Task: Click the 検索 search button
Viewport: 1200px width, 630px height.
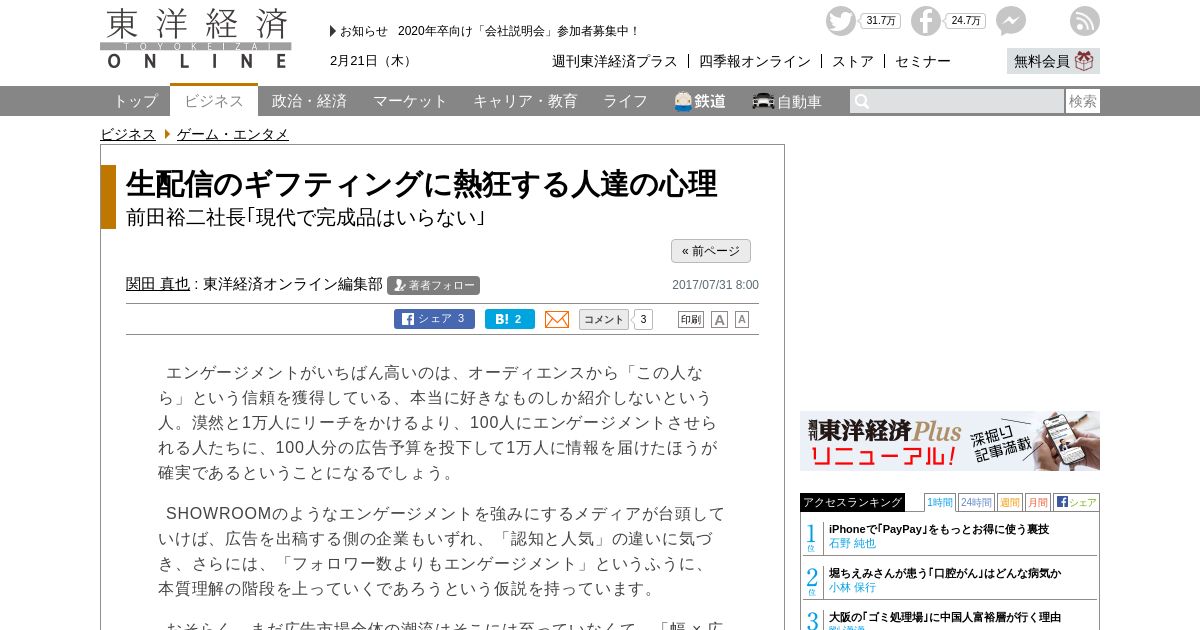Action: point(1083,101)
